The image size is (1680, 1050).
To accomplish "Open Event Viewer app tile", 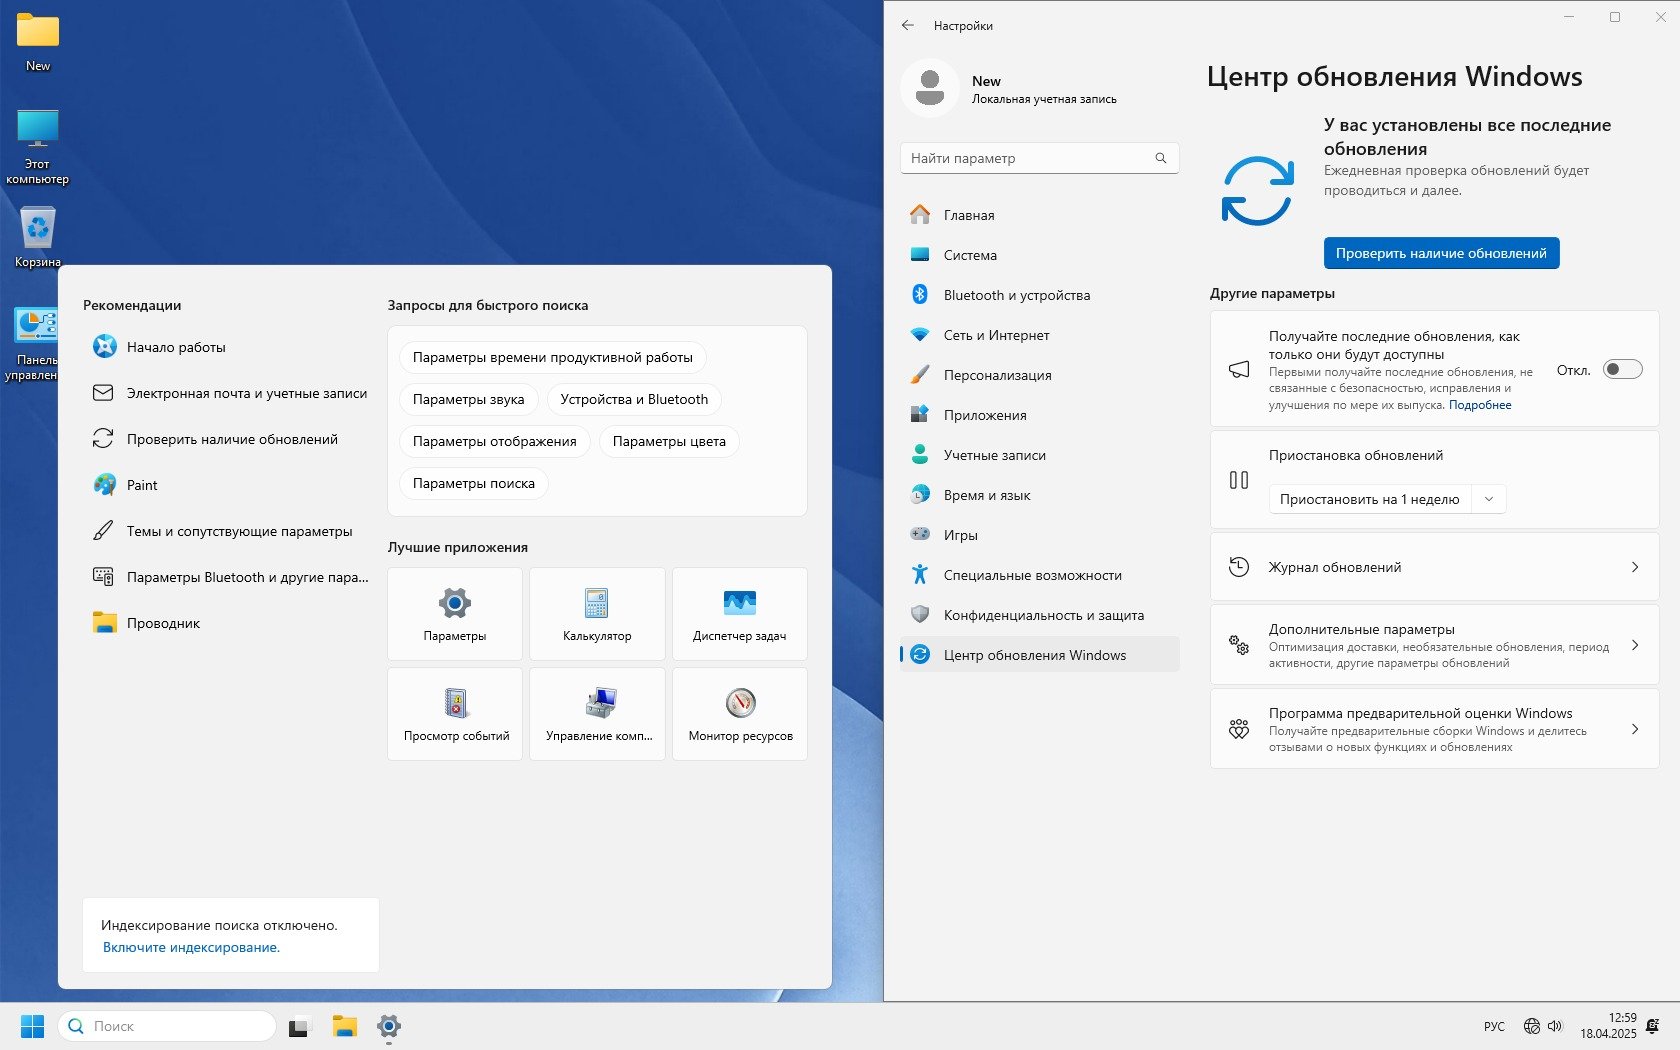I will coord(455,713).
